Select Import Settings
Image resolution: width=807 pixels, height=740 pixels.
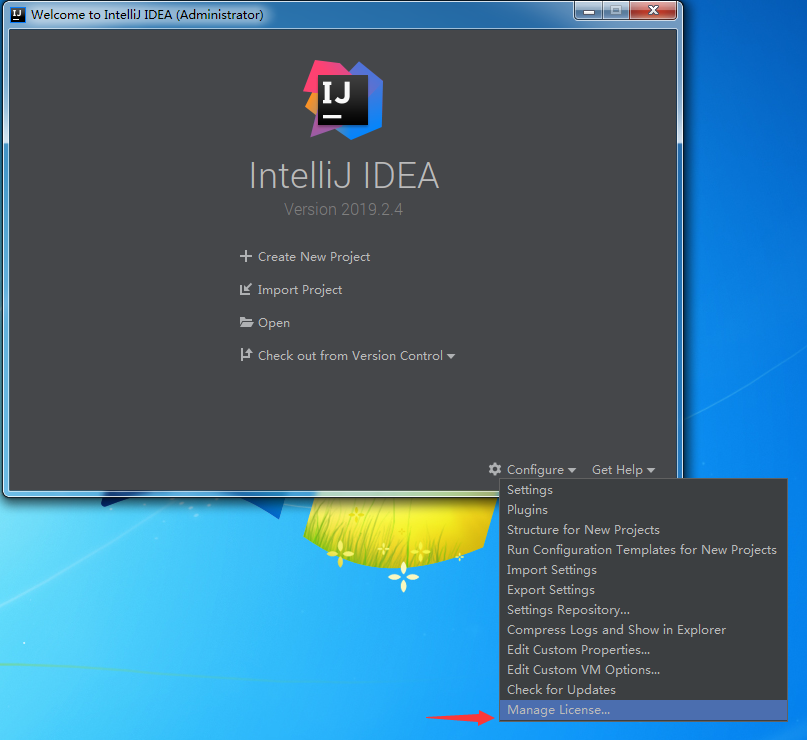[x=551, y=569]
